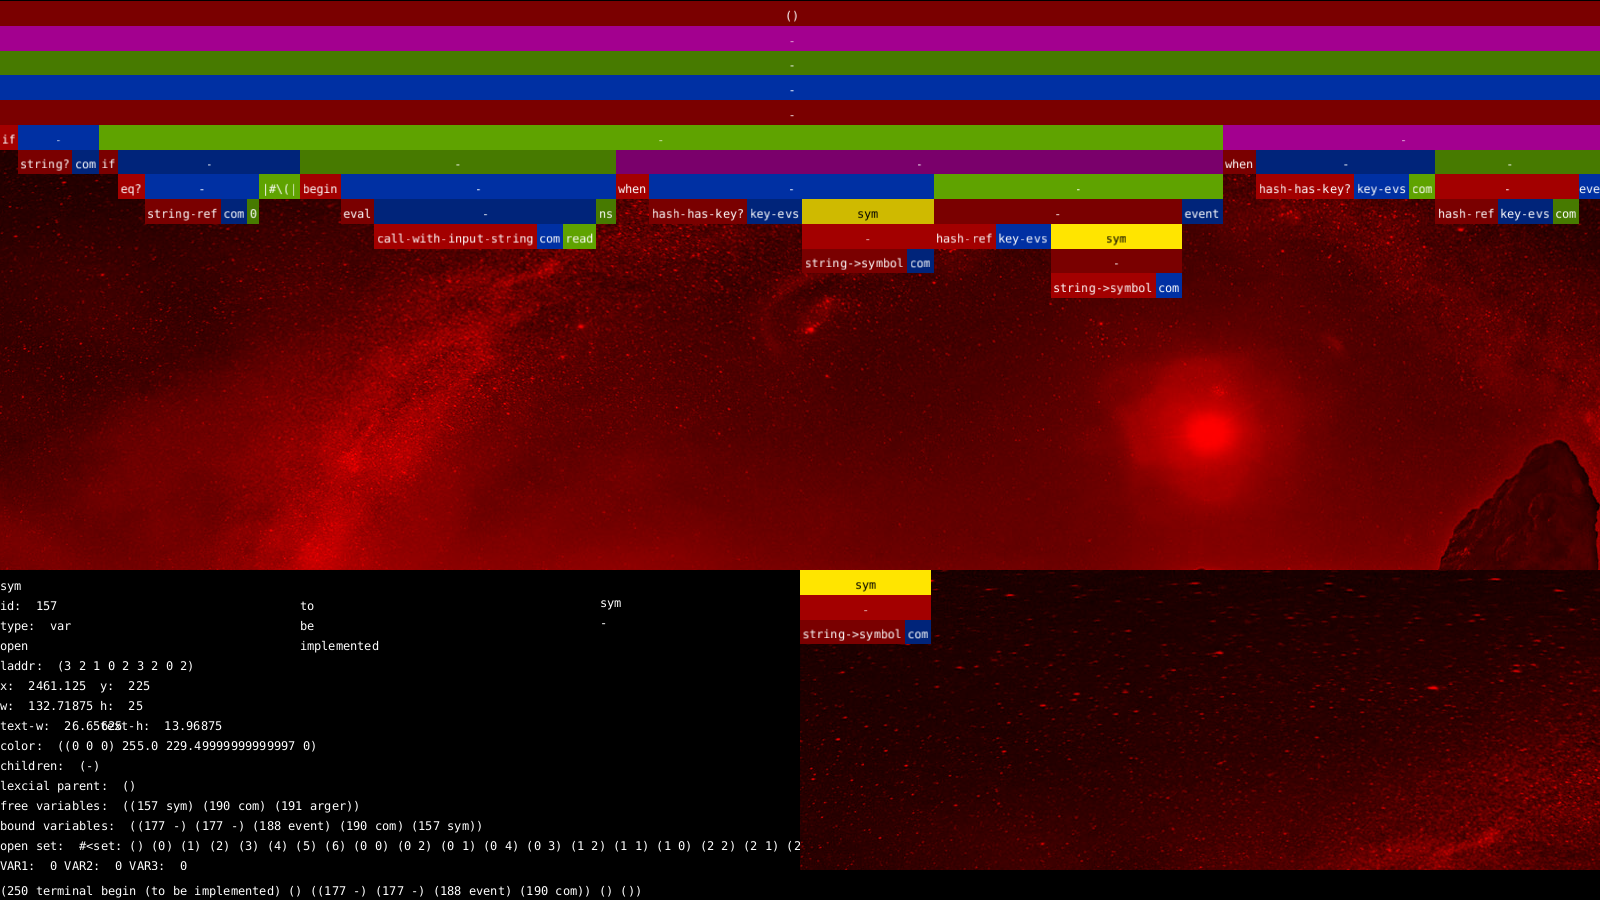Click the green "read" node
The image size is (1600, 900).
click(x=579, y=239)
